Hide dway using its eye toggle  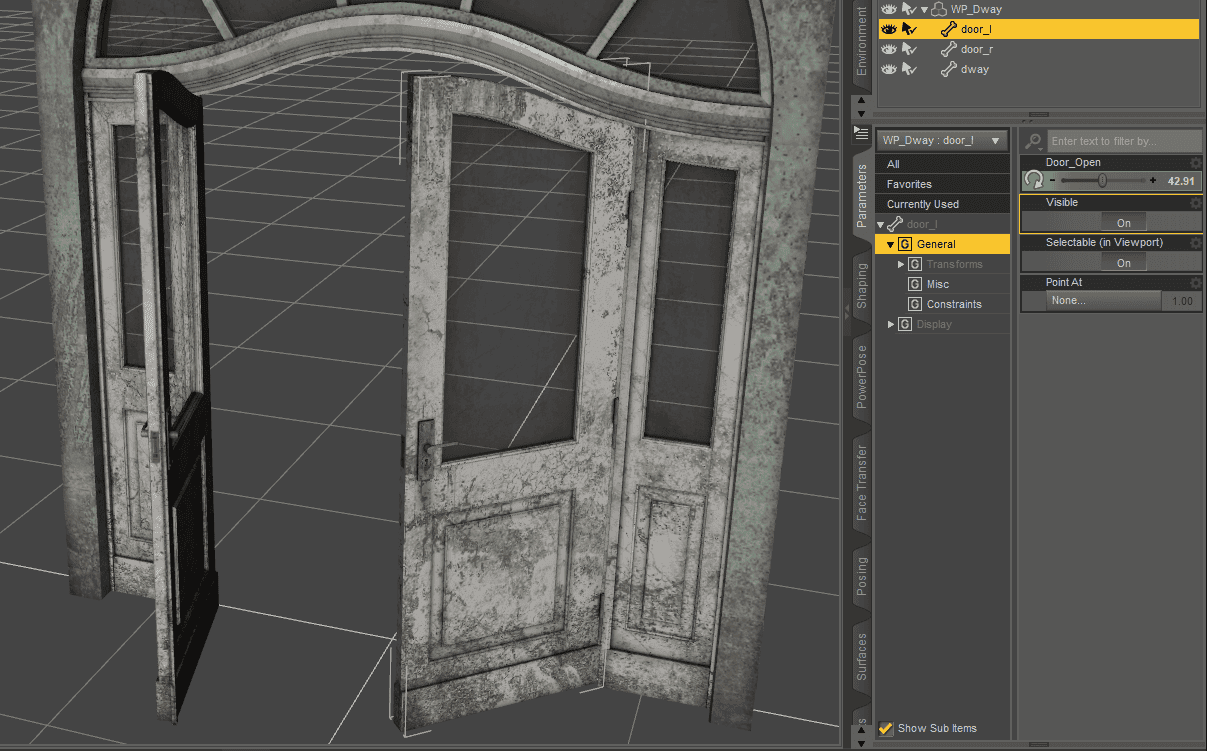click(888, 68)
